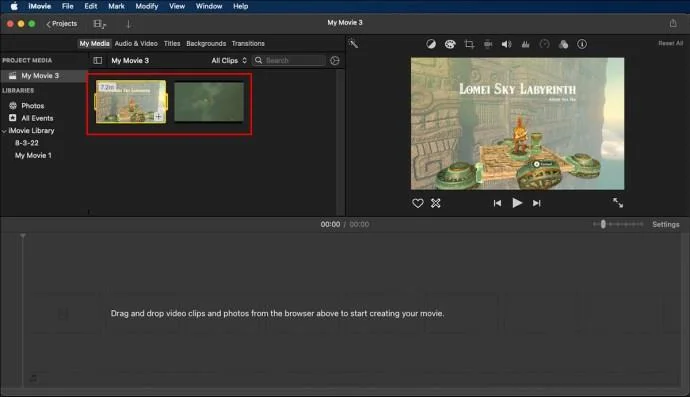Click the import media down-arrow icon
This screenshot has height=397, width=690.
(128, 24)
